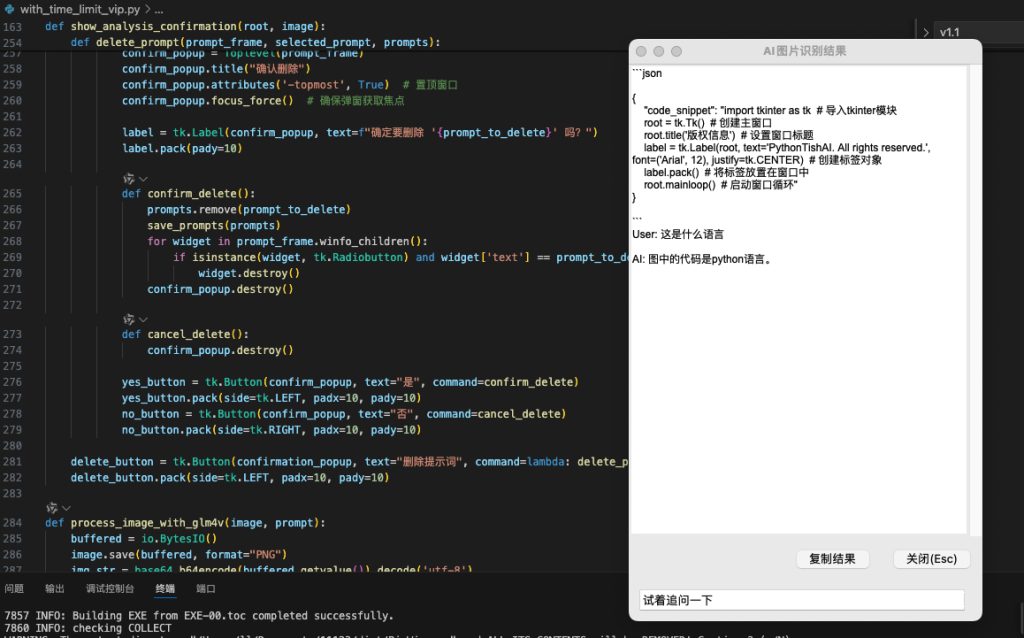1024x638 pixels.
Task: Switch to the 问题 panel tab
Action: tap(14, 589)
